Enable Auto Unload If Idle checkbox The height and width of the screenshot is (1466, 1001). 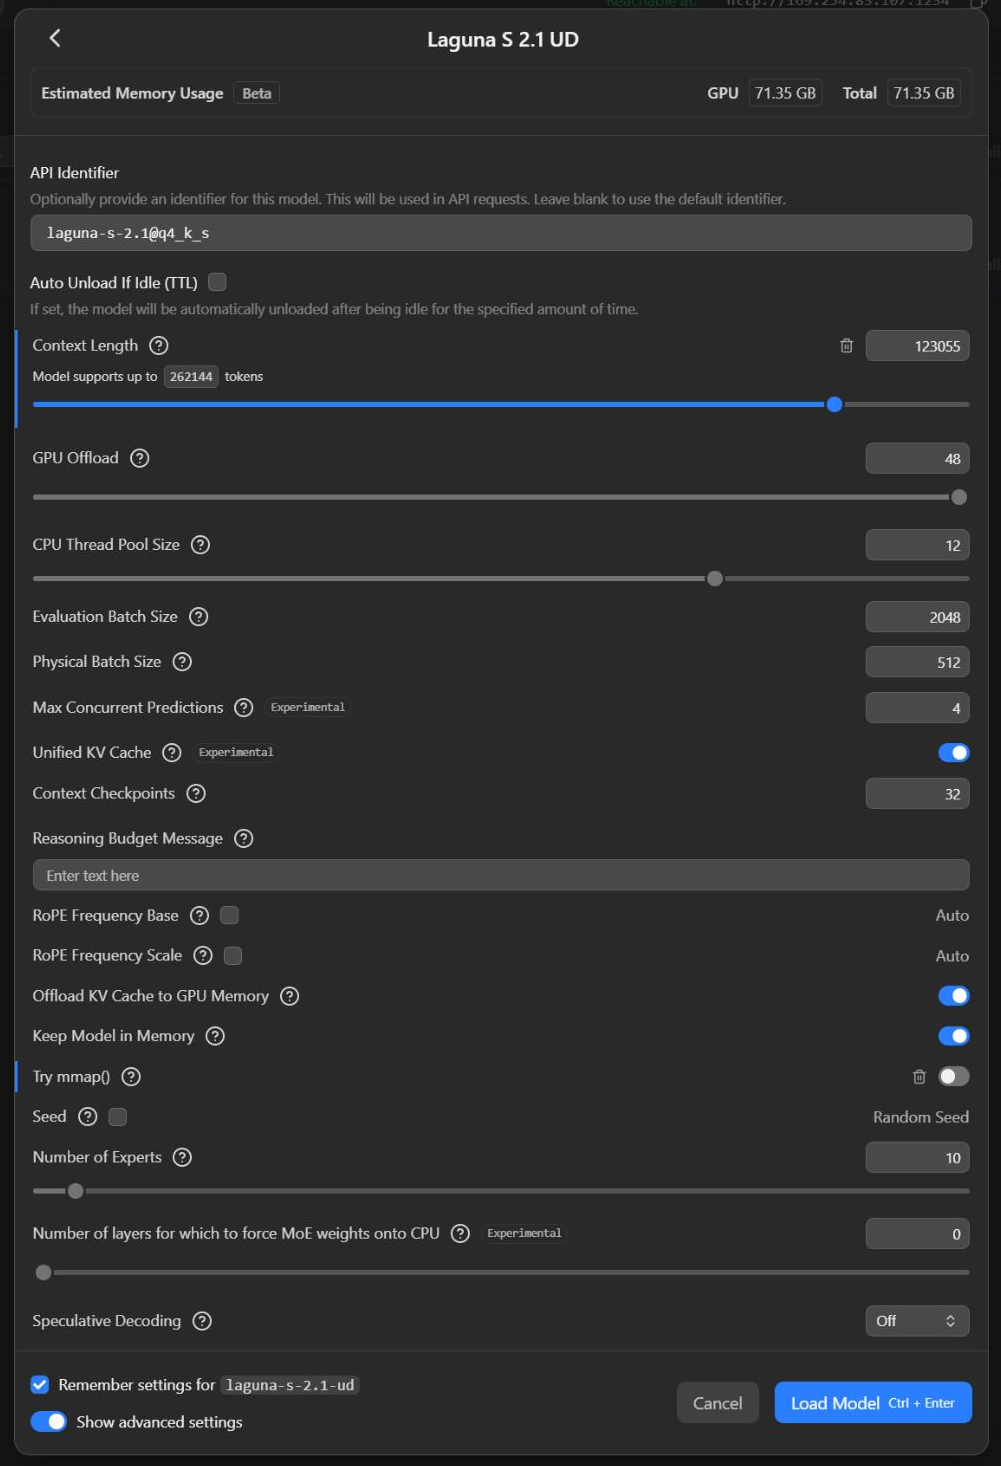217,282
